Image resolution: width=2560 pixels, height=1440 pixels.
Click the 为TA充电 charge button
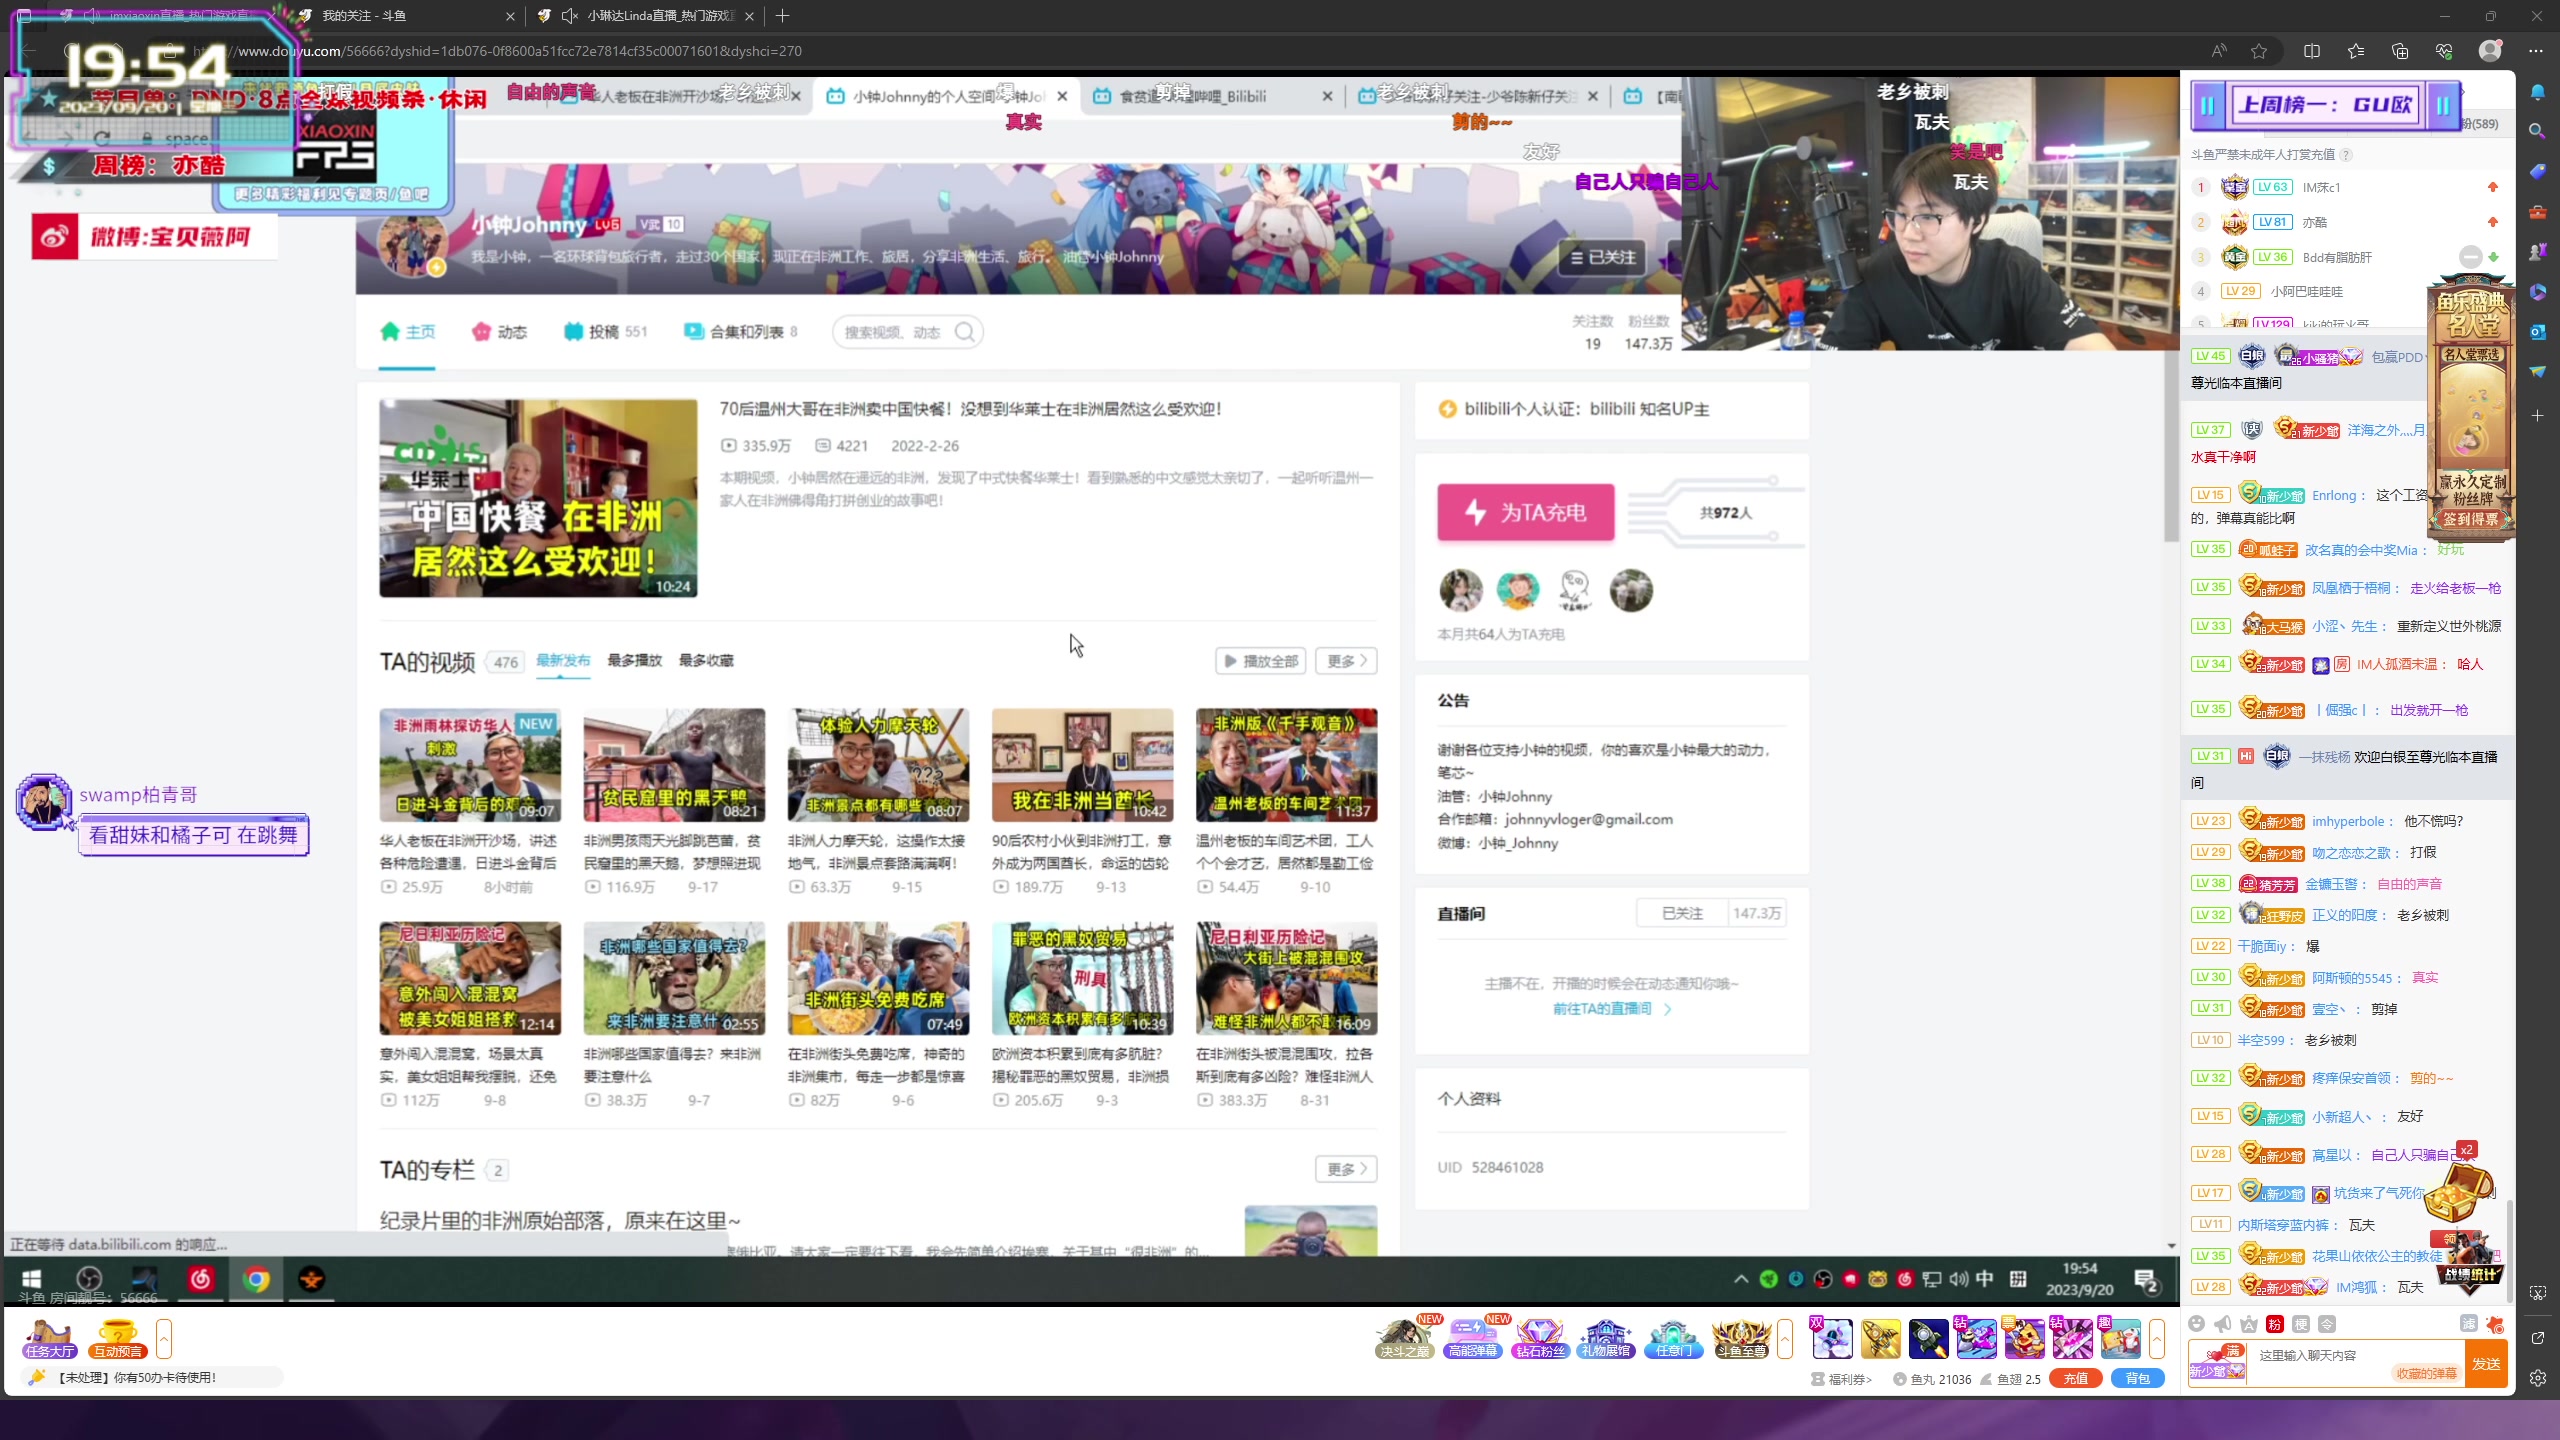[x=1524, y=511]
